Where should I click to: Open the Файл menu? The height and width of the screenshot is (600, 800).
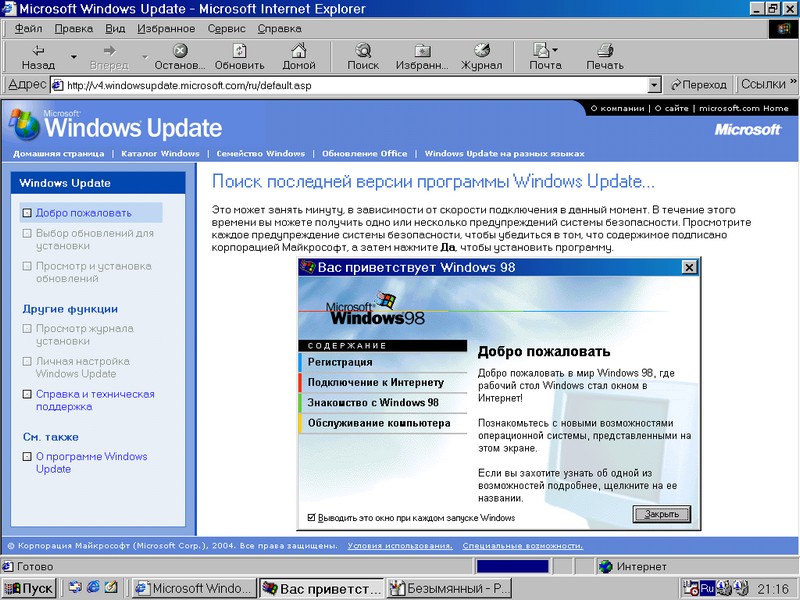(28, 29)
